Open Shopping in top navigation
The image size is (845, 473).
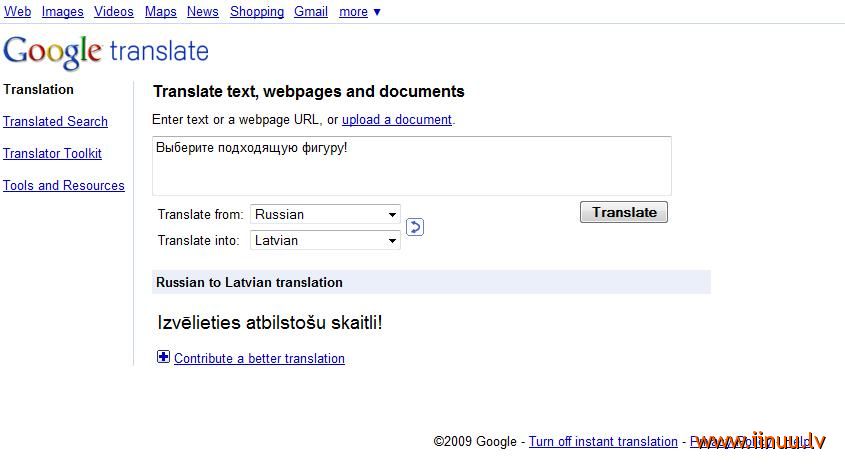pyautogui.click(x=257, y=11)
